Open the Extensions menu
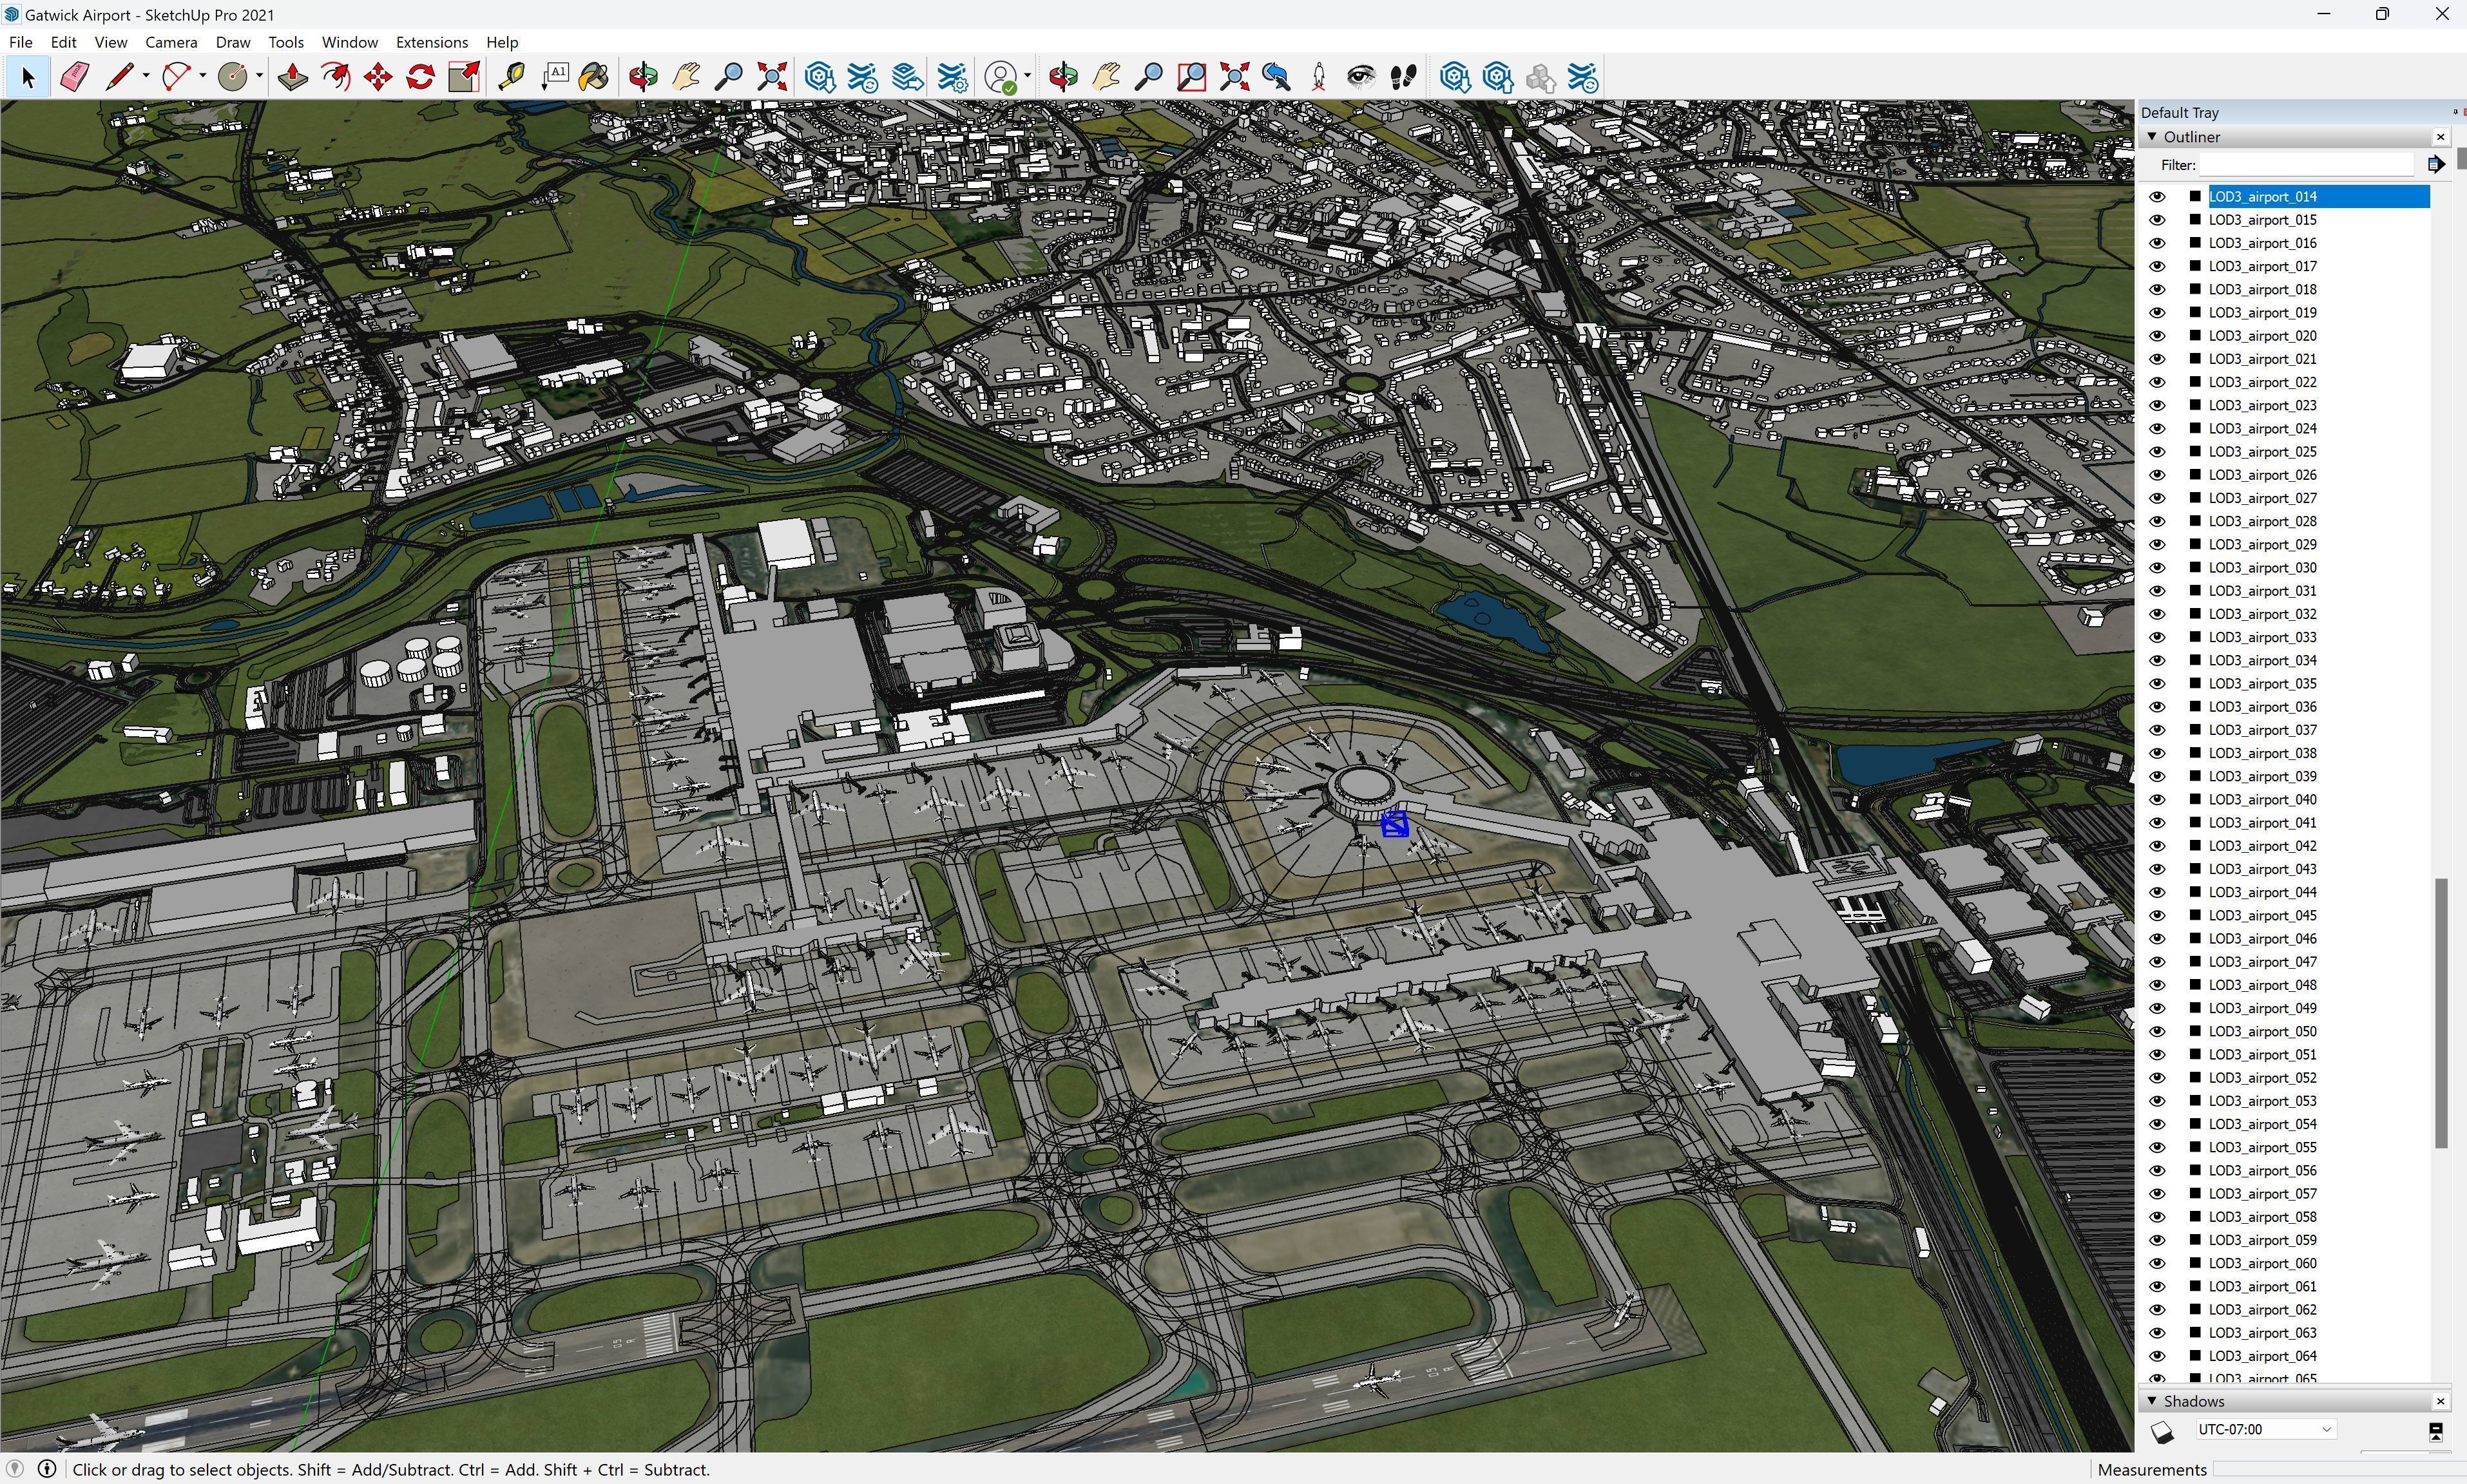 pos(432,42)
